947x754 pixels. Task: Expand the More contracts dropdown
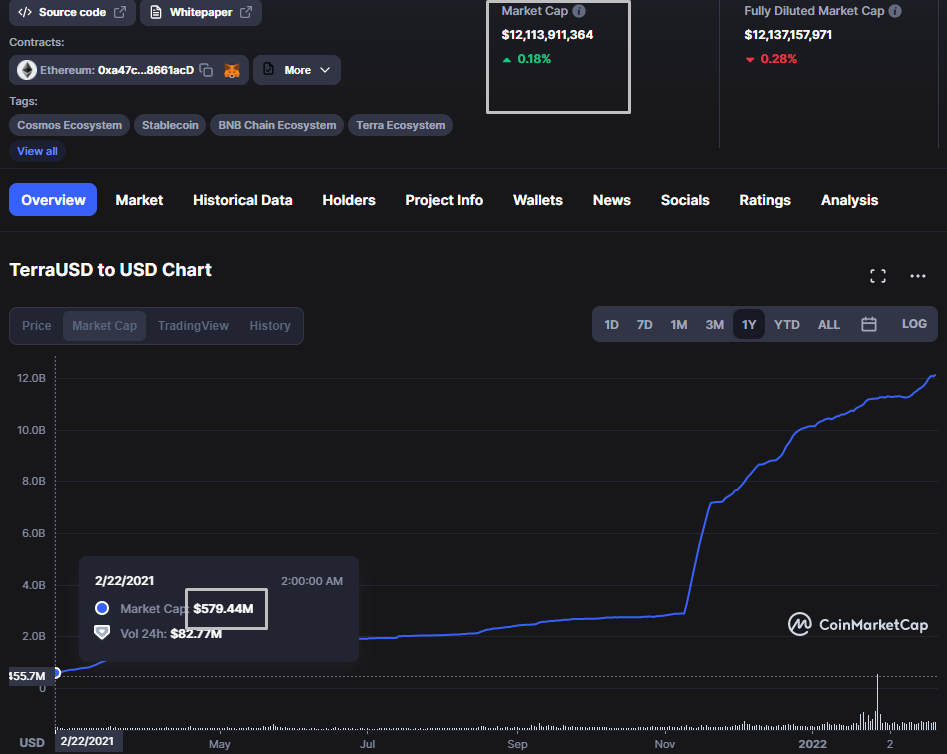click(x=297, y=70)
